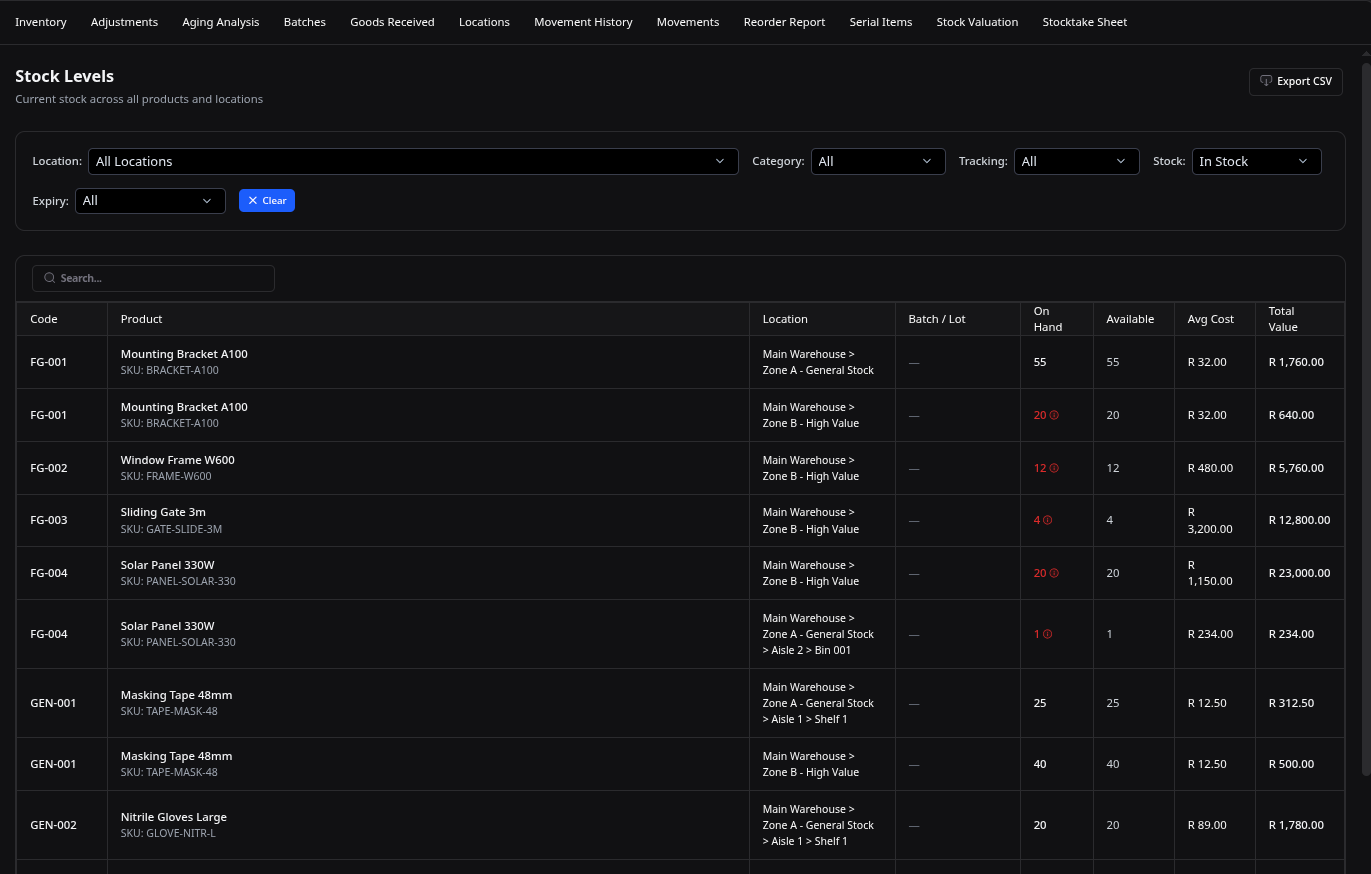Image resolution: width=1371 pixels, height=874 pixels.
Task: Click the Stock Levels page heading
Action: [x=65, y=76]
